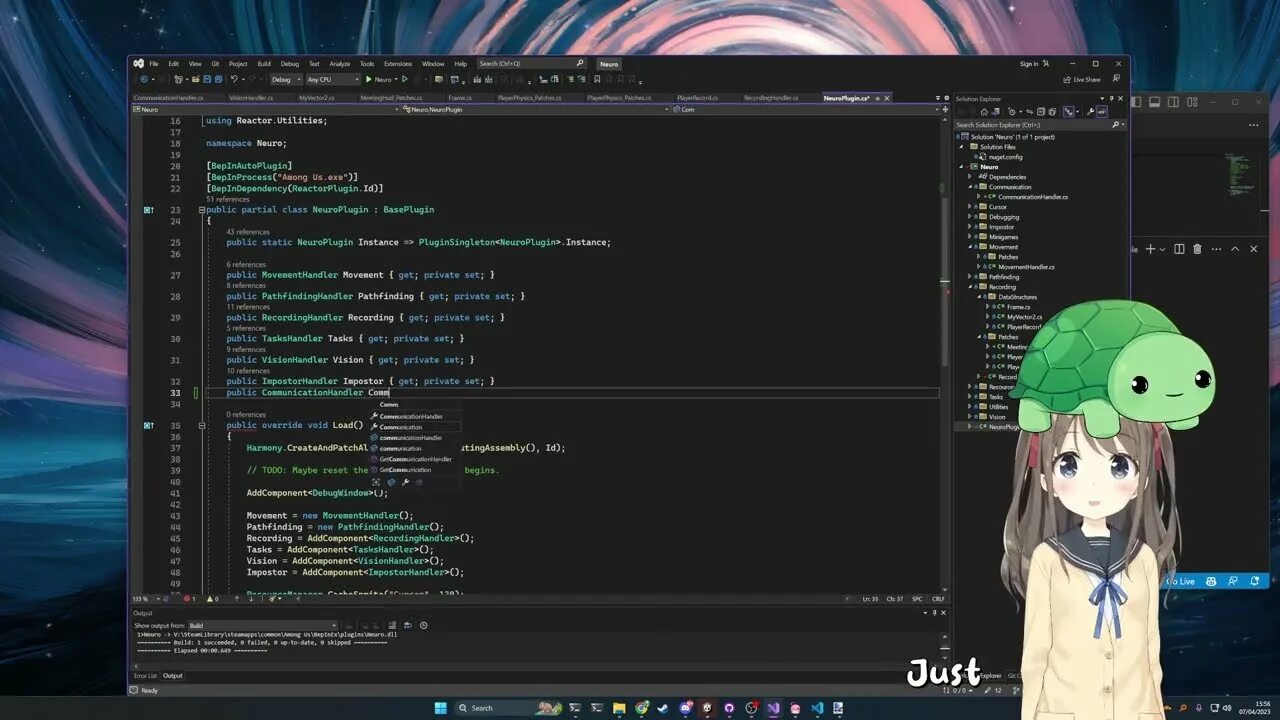
Task: Expand the Minigames folder
Action: (x=969, y=237)
